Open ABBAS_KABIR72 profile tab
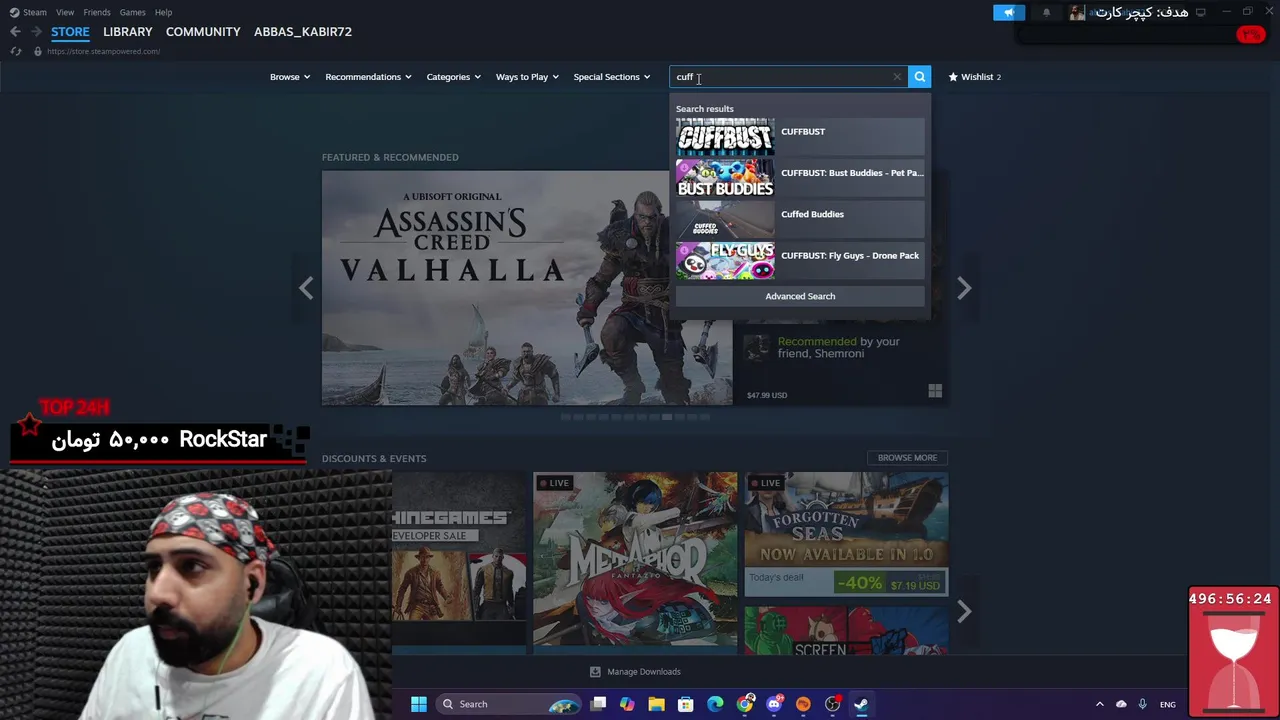Viewport: 1280px width, 720px height. (x=303, y=32)
